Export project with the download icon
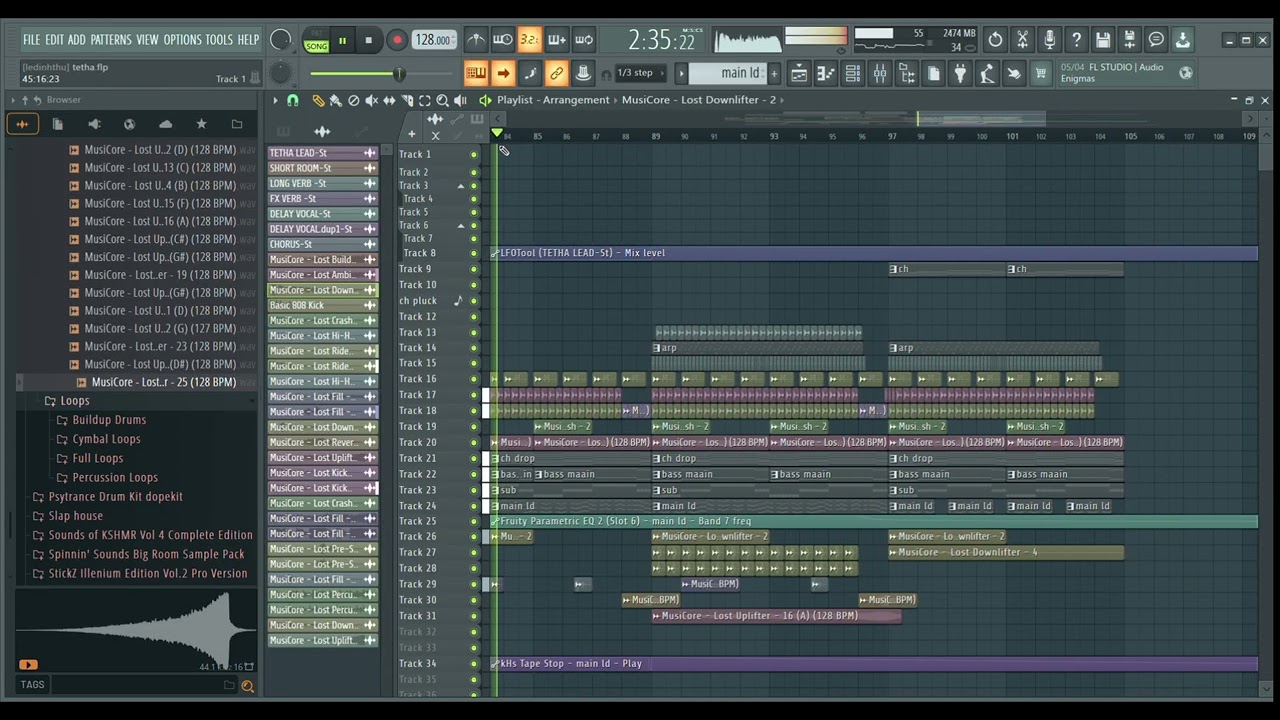Screen dimensions: 1280x720 pyautogui.click(x=1183, y=40)
